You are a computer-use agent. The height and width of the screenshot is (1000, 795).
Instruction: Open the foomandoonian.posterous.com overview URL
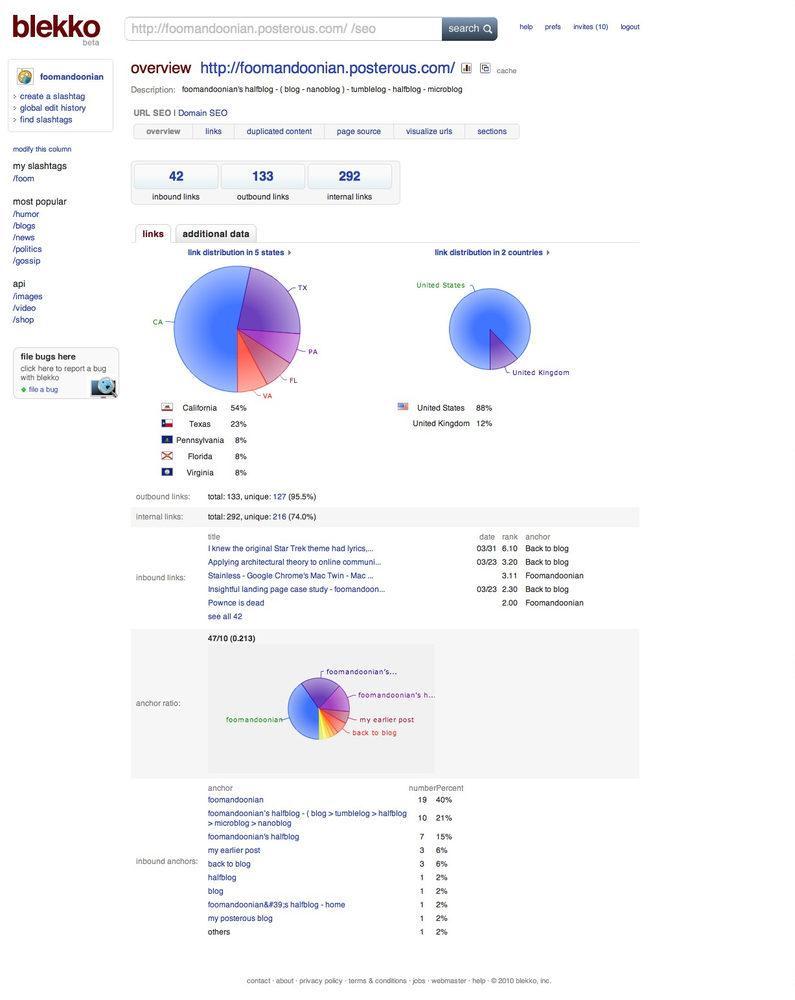tap(328, 68)
